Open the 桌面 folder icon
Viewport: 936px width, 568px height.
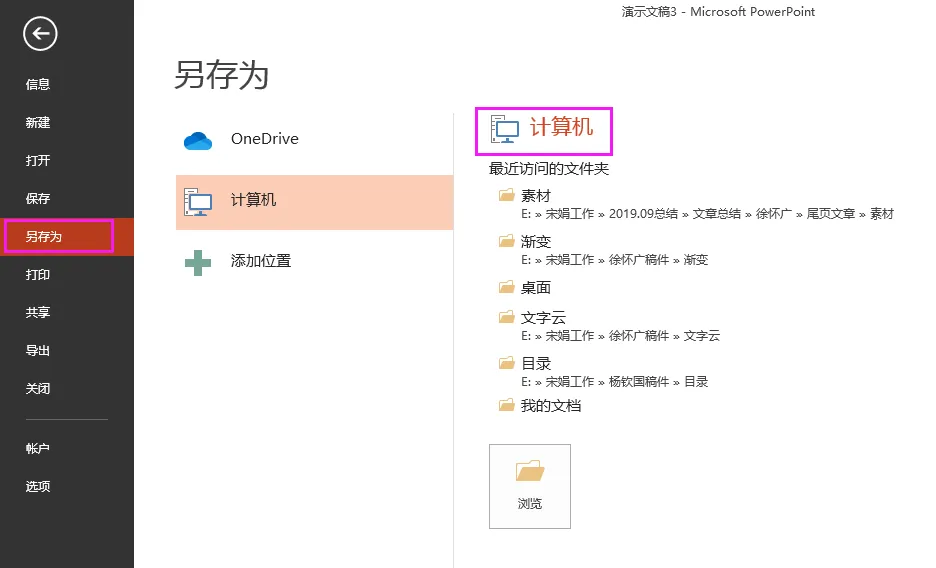click(x=506, y=288)
